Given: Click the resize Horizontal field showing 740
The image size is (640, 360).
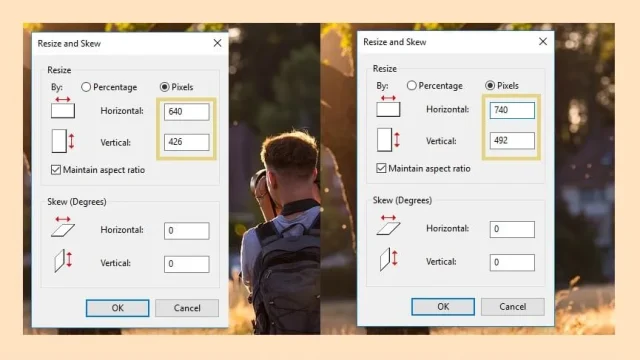Looking at the screenshot, I should pos(512,110).
